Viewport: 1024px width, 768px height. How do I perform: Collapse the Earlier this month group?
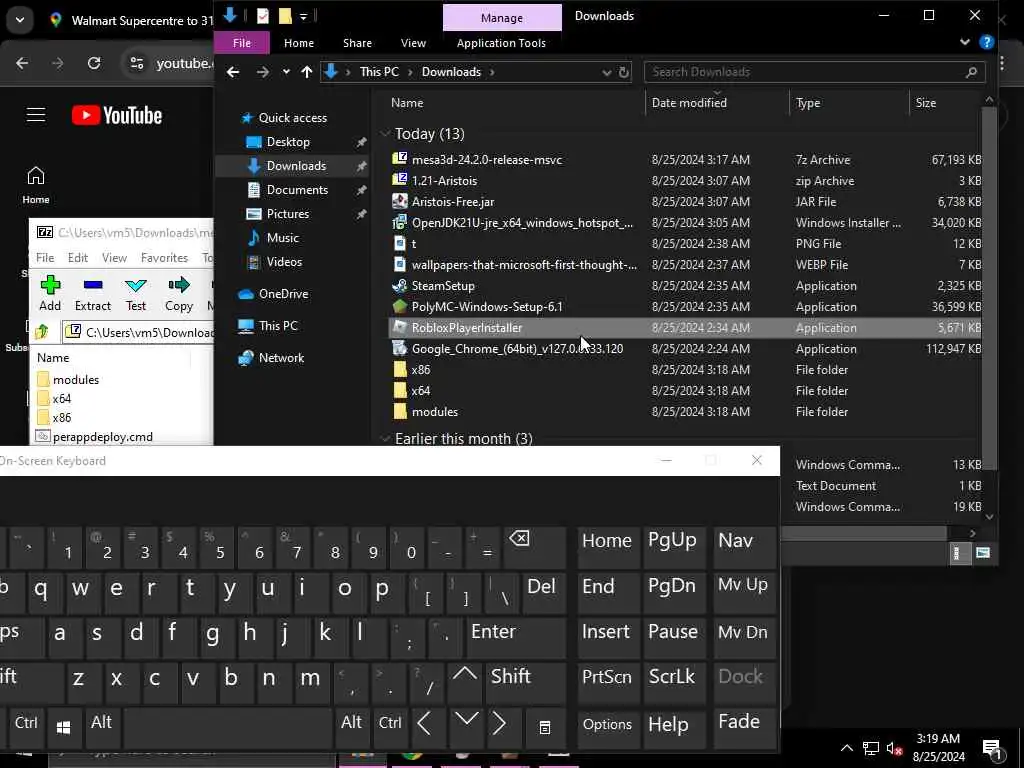385,438
